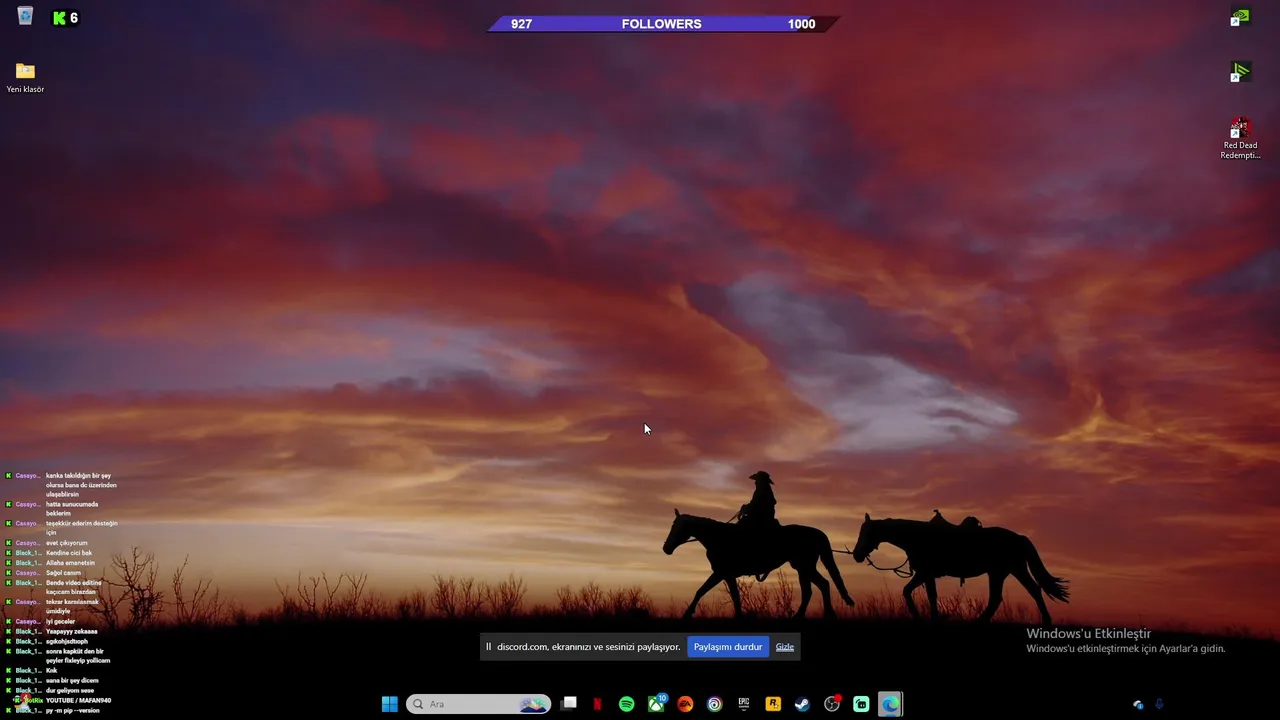Launch Netflix from the taskbar
Screen dimensions: 1280x720
pyautogui.click(x=597, y=704)
